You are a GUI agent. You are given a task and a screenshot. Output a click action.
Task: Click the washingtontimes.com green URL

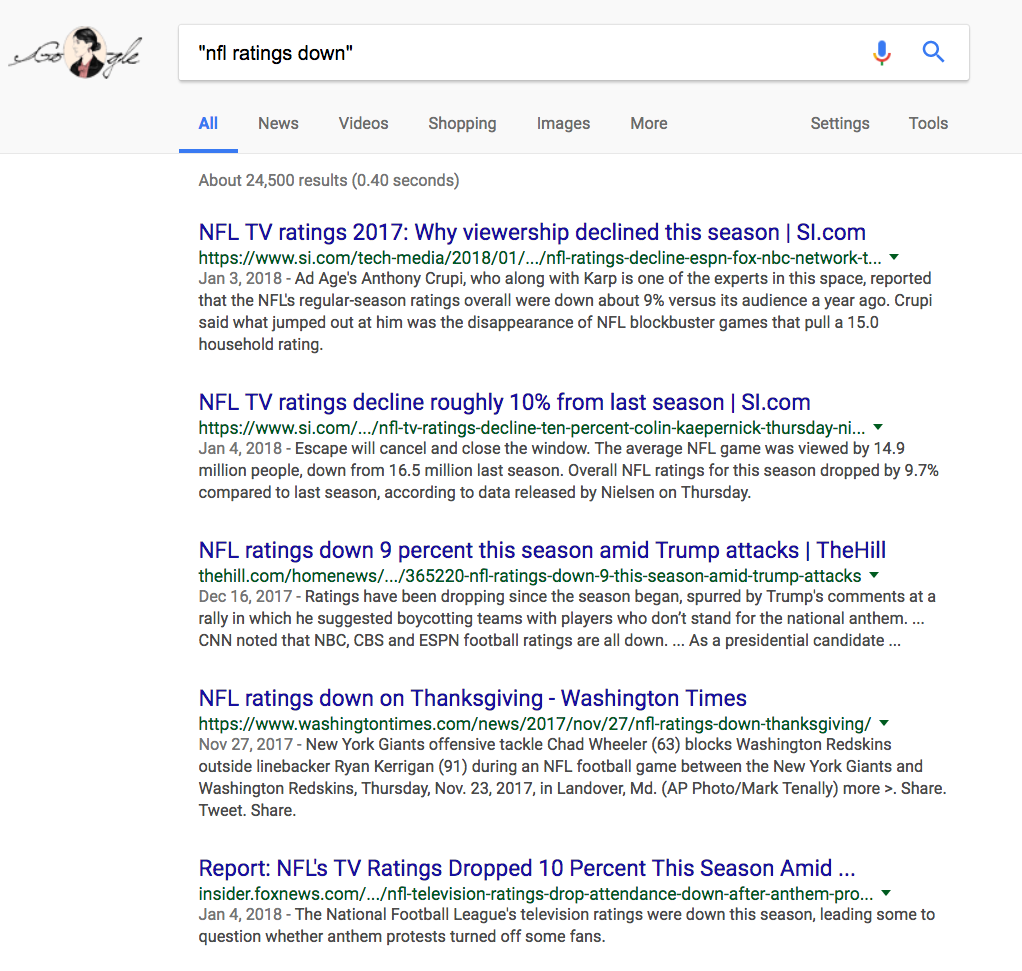(535, 724)
